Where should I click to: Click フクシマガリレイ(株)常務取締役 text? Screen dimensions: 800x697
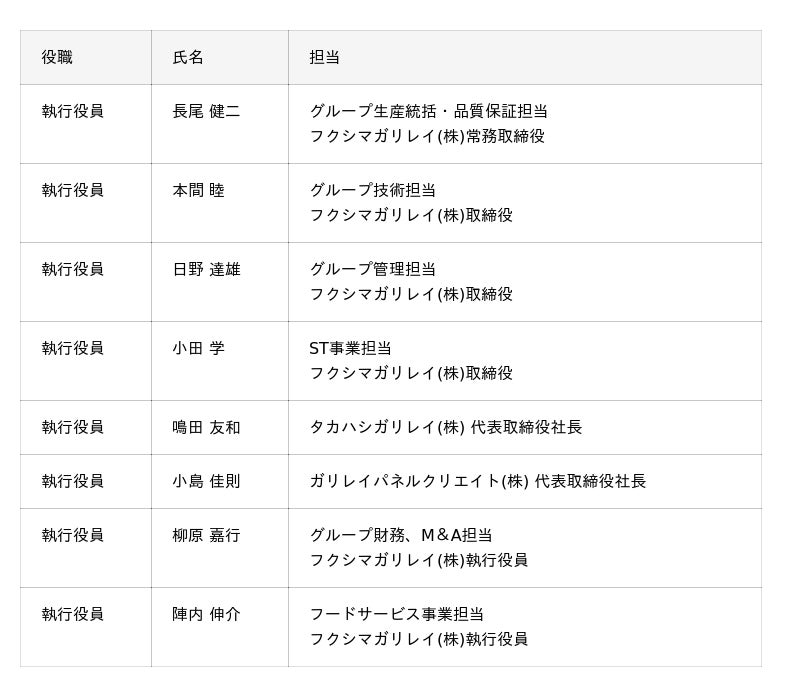point(427,137)
